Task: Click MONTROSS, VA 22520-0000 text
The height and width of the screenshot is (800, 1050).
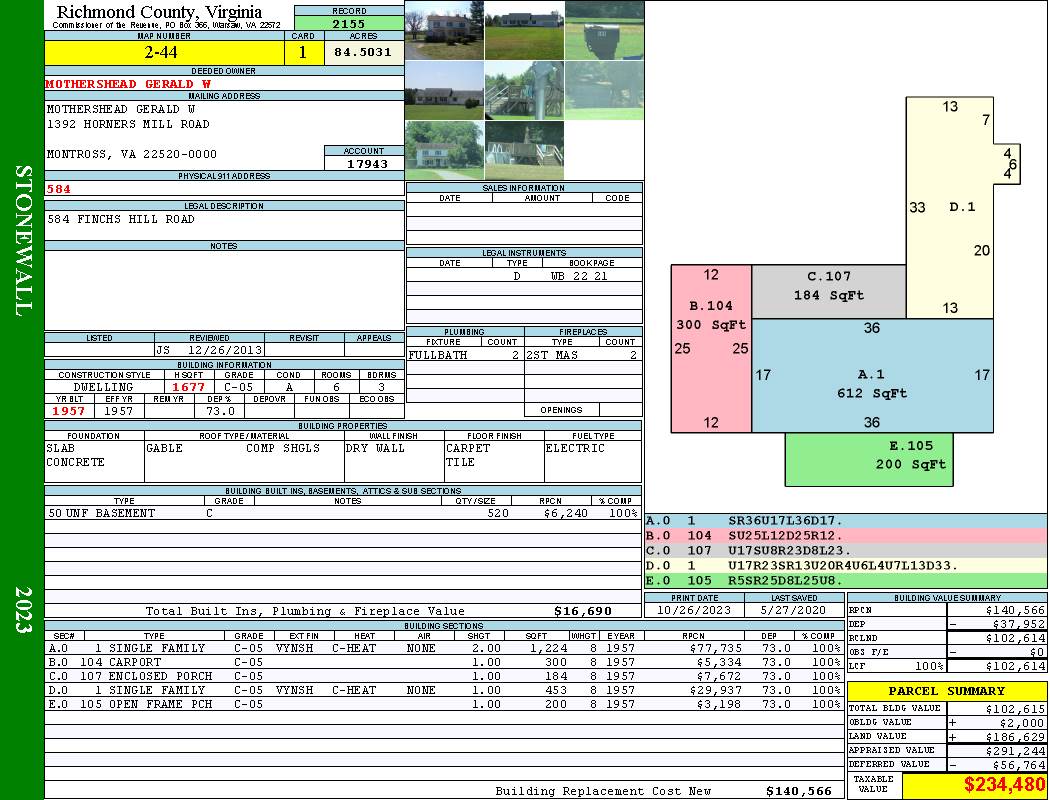Action: point(132,154)
